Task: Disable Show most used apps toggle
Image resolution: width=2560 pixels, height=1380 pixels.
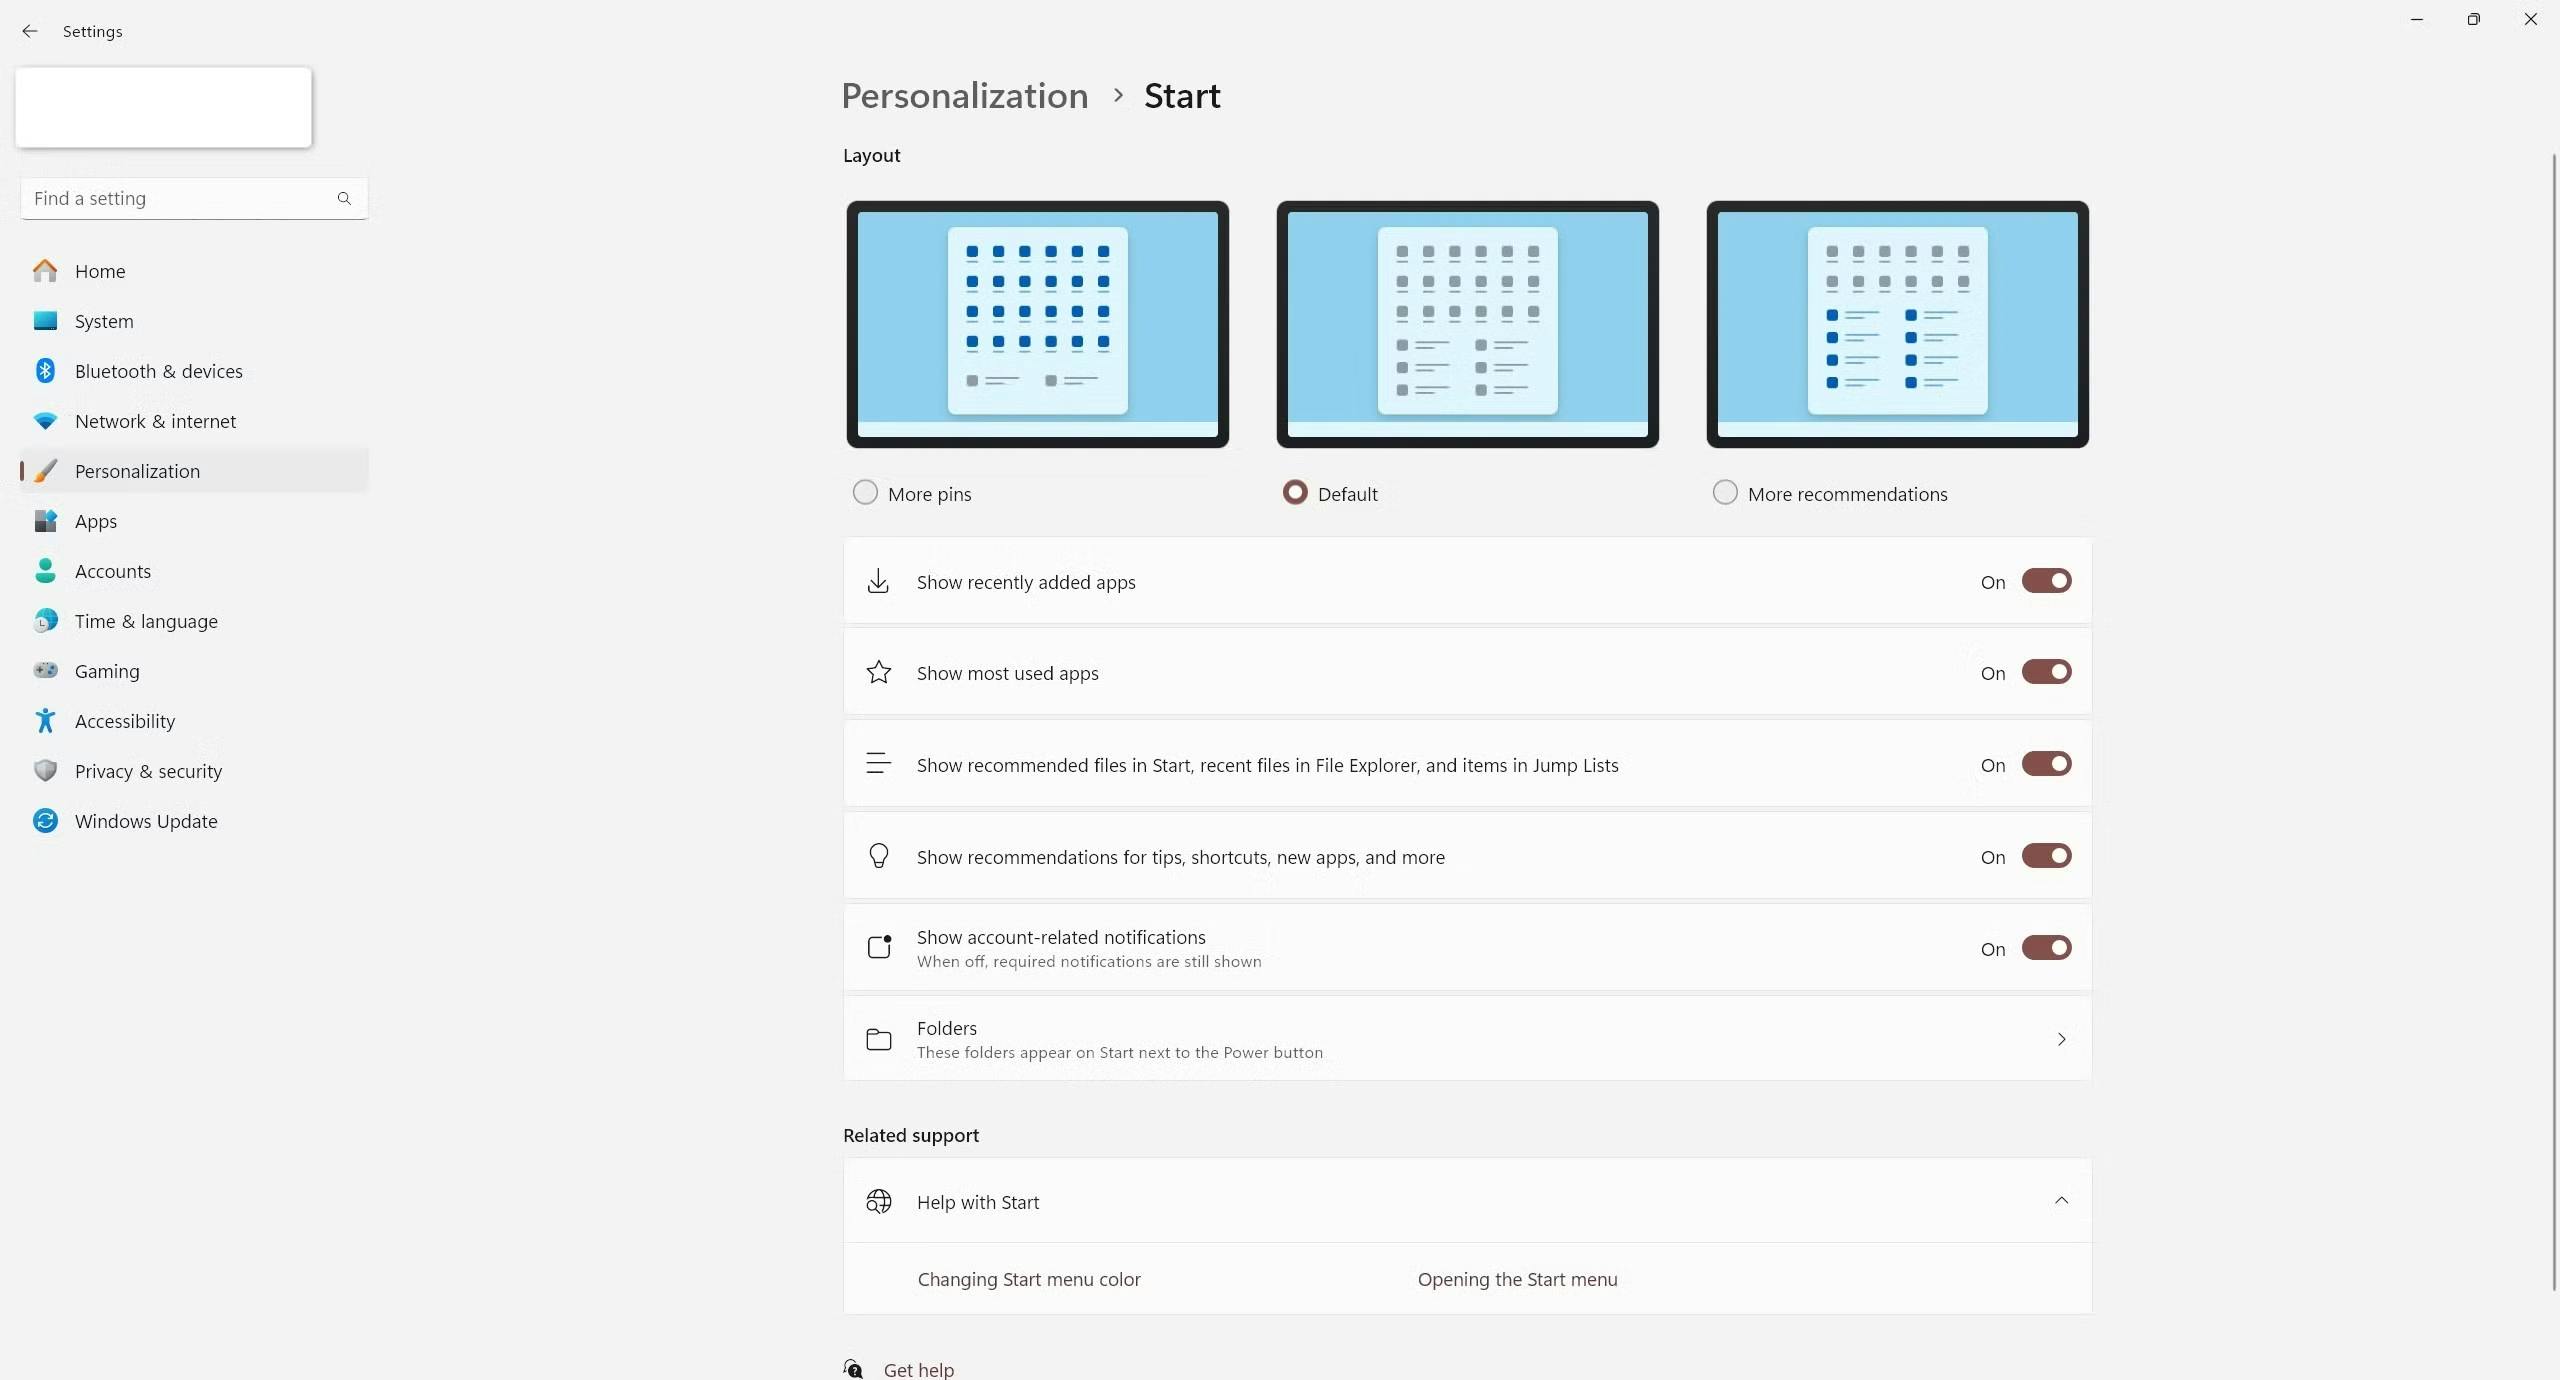Action: [2046, 672]
